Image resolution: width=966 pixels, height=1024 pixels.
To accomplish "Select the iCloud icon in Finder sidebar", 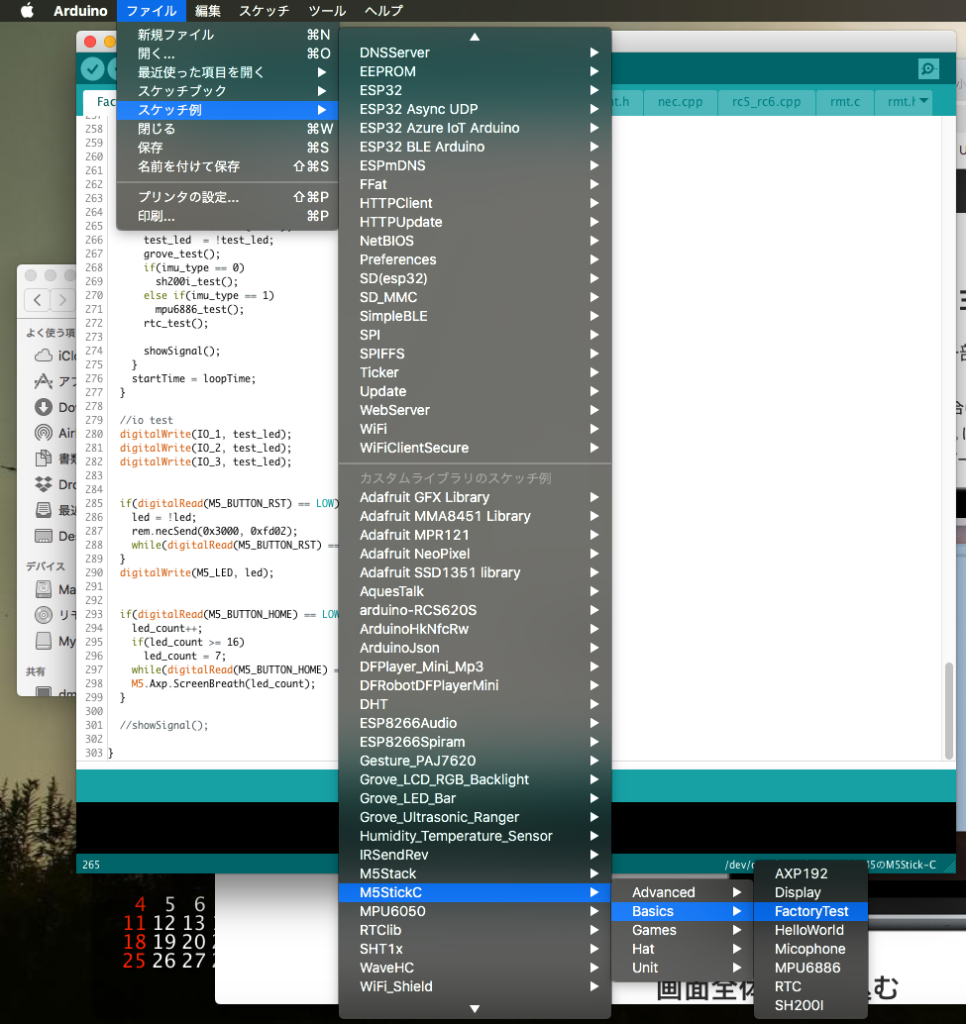I will (x=43, y=356).
